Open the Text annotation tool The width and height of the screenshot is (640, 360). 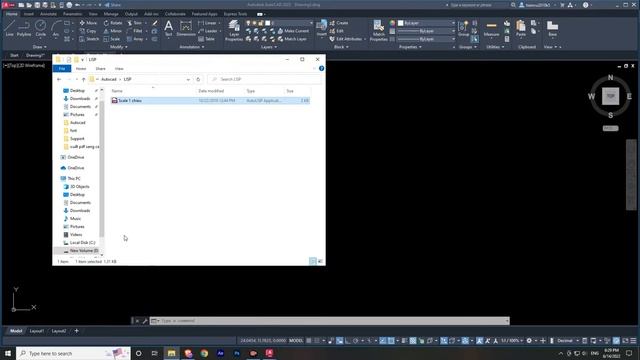(x=169, y=29)
